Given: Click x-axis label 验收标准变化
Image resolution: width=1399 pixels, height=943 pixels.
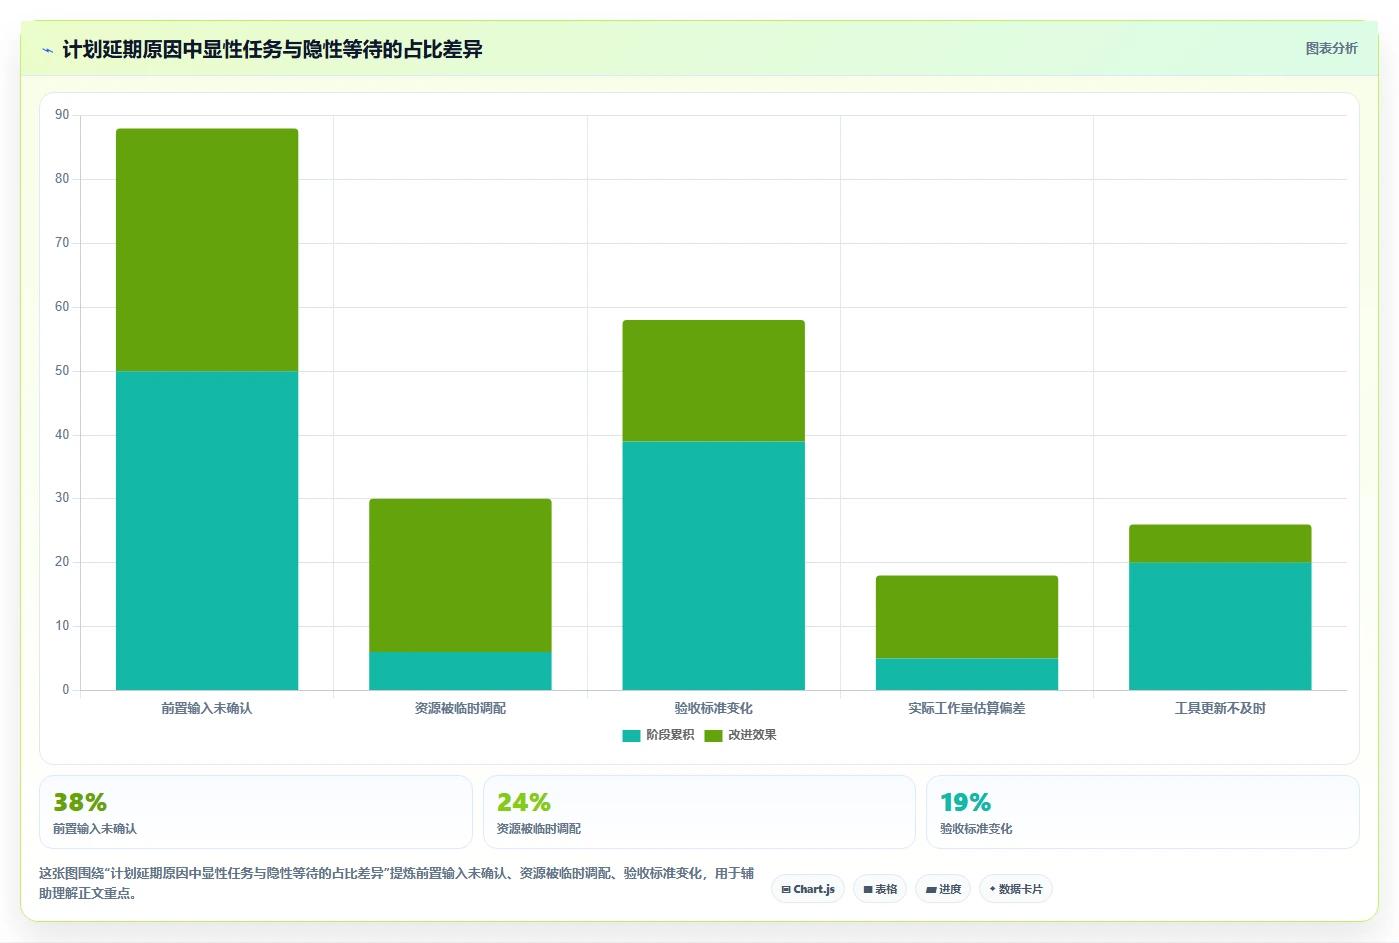Looking at the screenshot, I should point(713,708).
